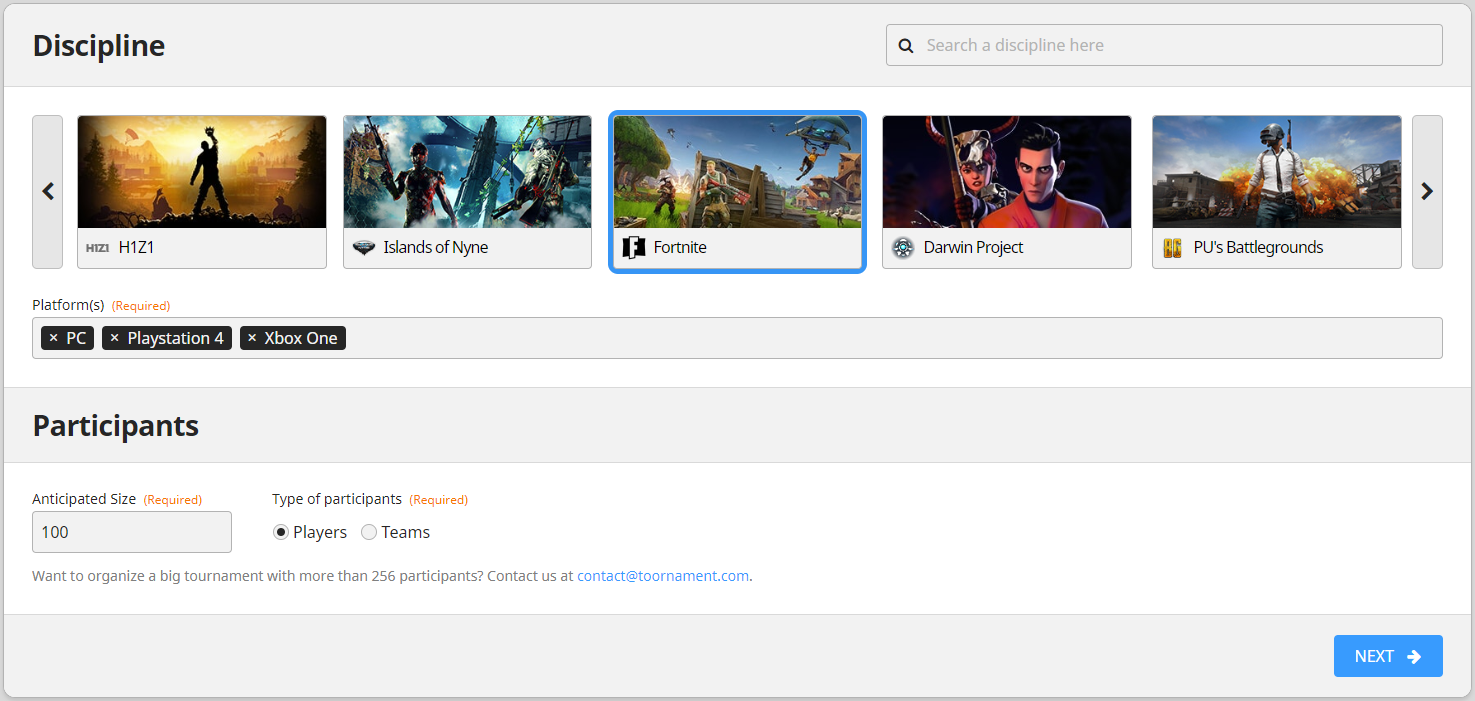Choose the PU's Battlegrounds thumbnail
The height and width of the screenshot is (701, 1475).
tap(1277, 172)
